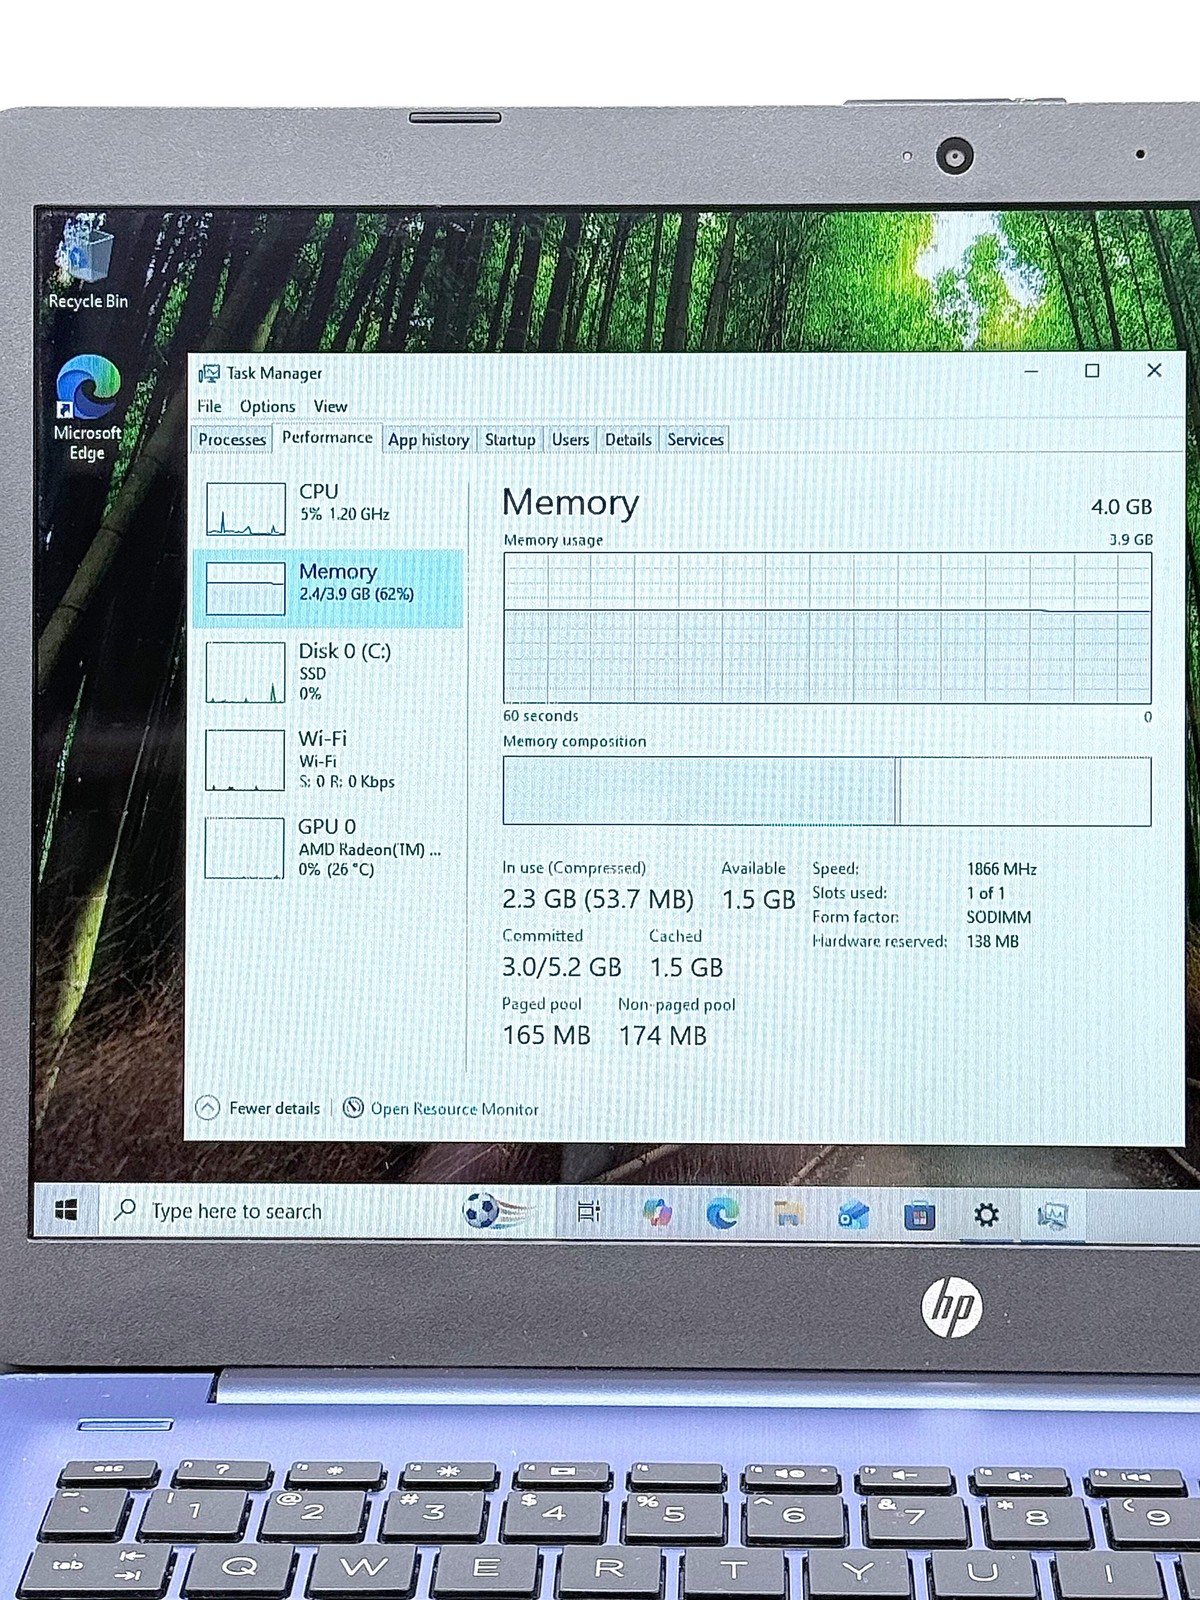Open the Windows Start button
This screenshot has height=1600, width=1200.
[66, 1211]
